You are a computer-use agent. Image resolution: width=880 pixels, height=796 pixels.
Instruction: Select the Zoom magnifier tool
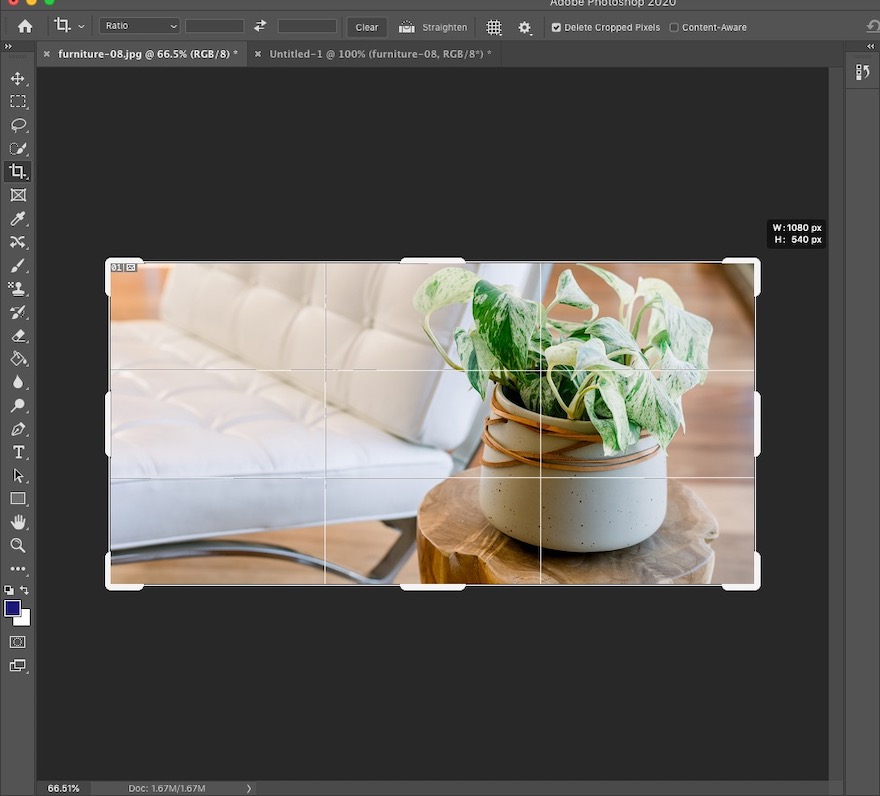click(18, 545)
